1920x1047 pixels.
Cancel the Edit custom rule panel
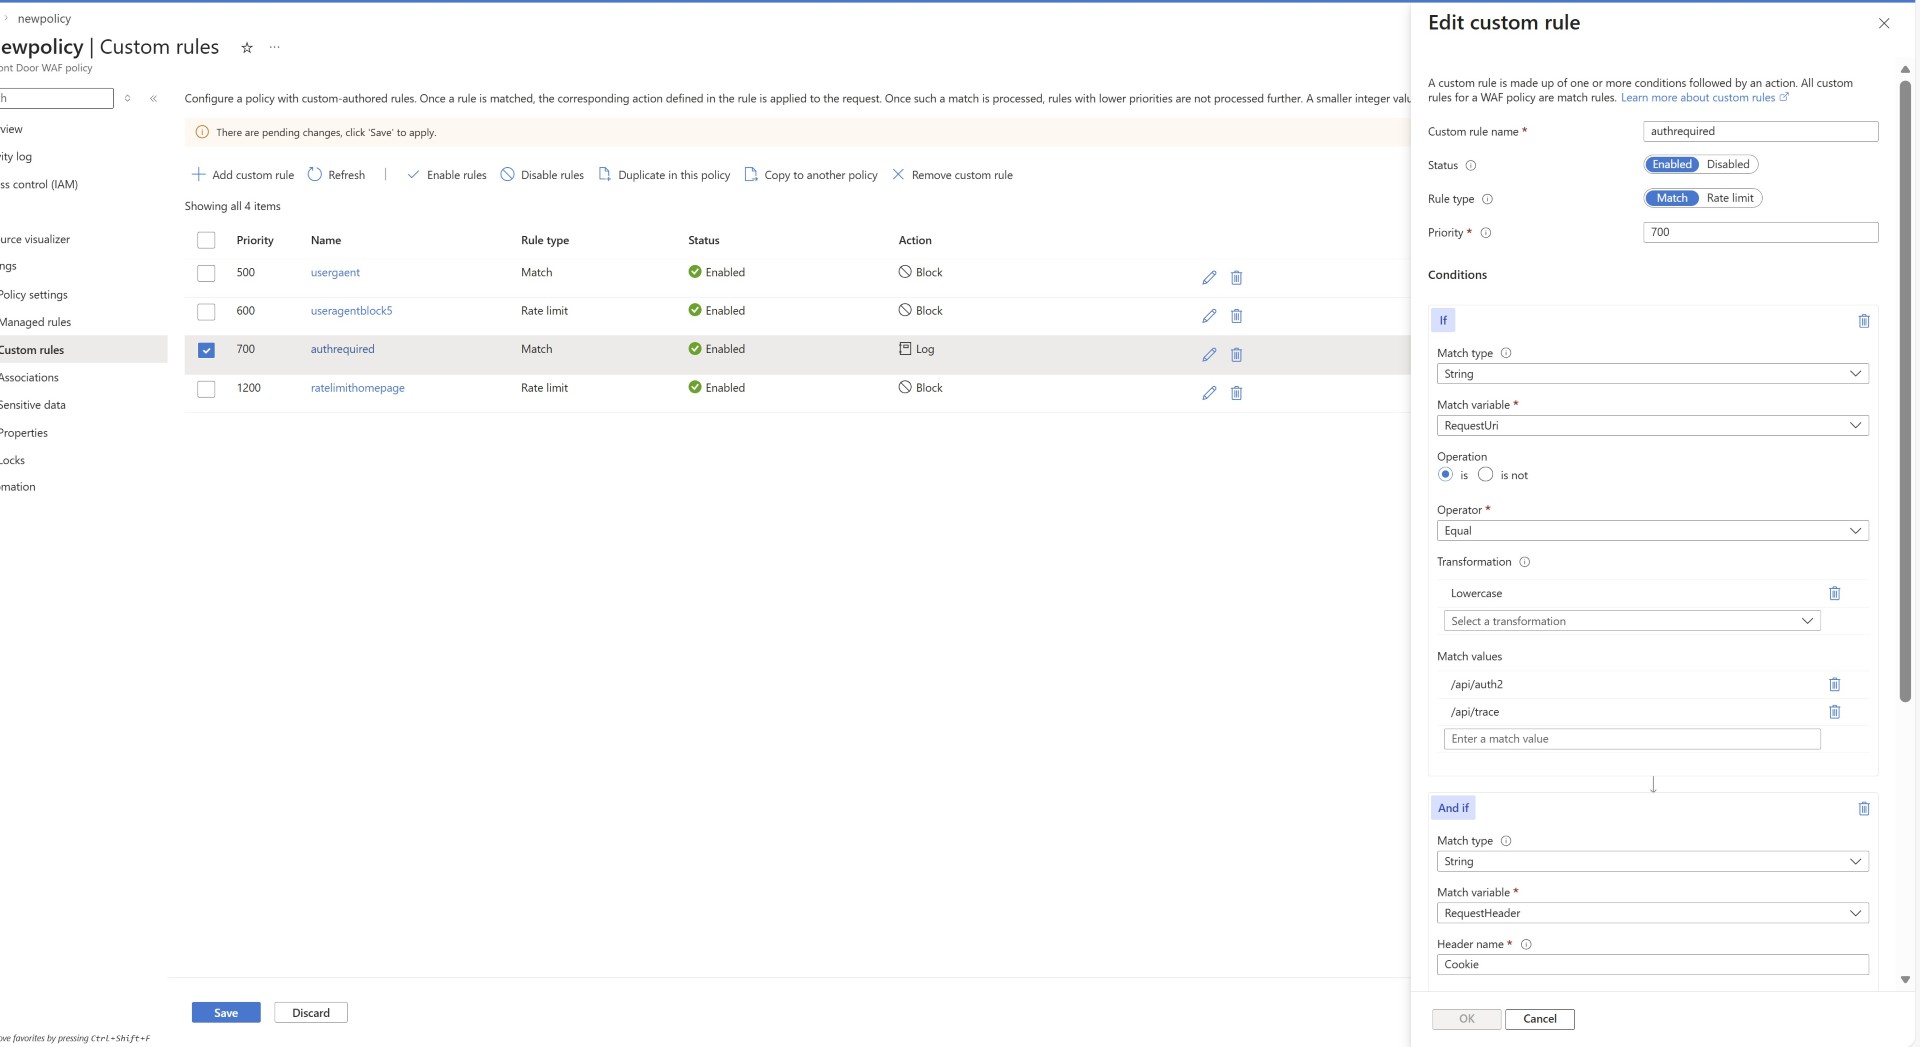point(1540,1019)
